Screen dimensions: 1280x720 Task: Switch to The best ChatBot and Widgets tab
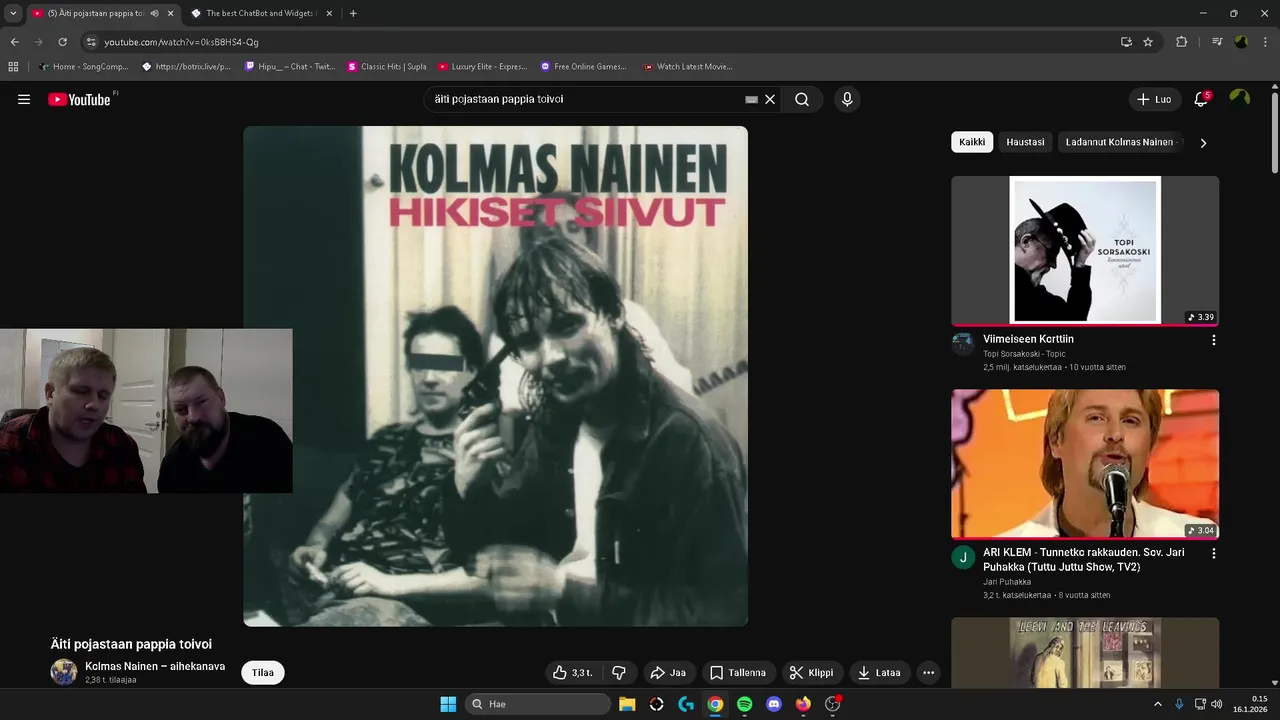coord(260,13)
